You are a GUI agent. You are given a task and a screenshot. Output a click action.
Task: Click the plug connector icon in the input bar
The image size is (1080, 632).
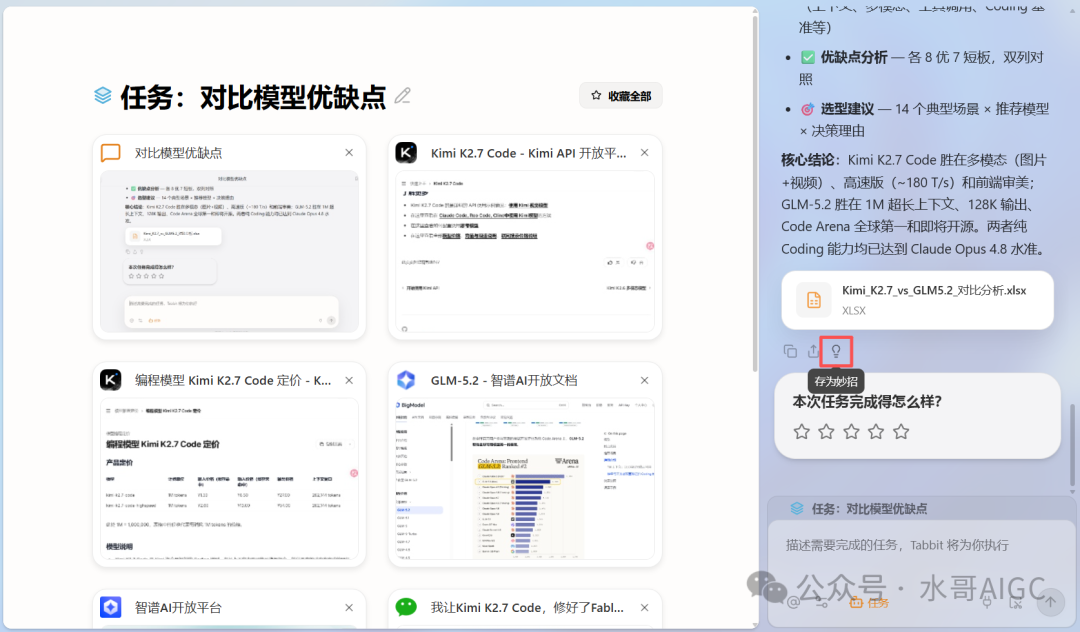pos(987,602)
